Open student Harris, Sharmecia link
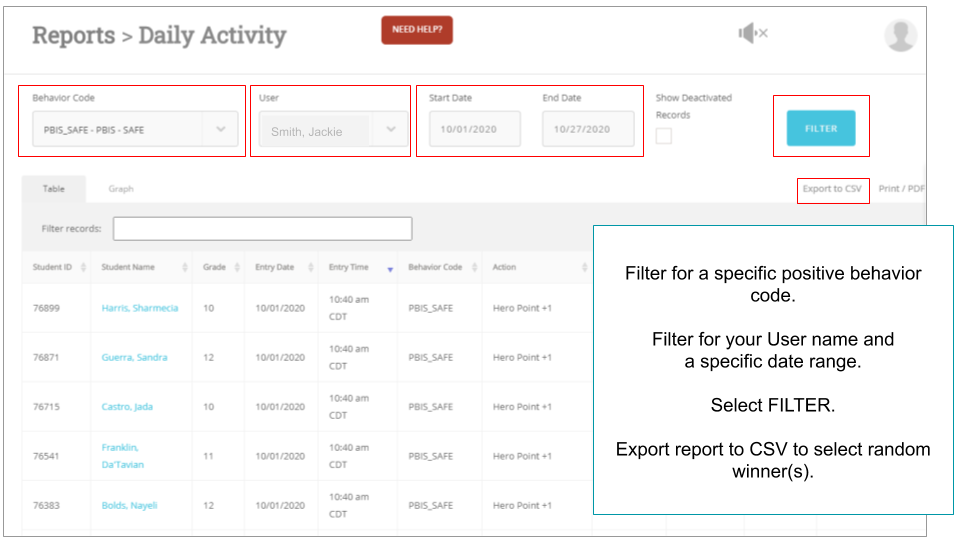The width and height of the screenshot is (960, 540). 140,308
